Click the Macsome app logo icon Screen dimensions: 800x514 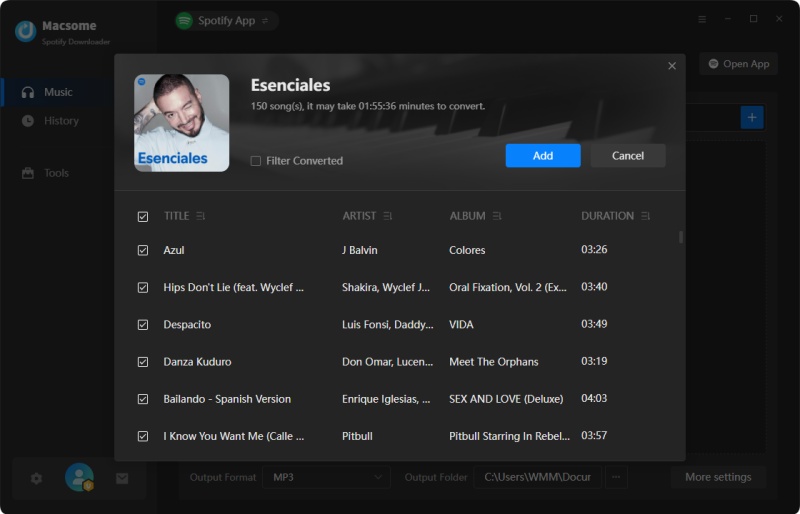coord(26,31)
